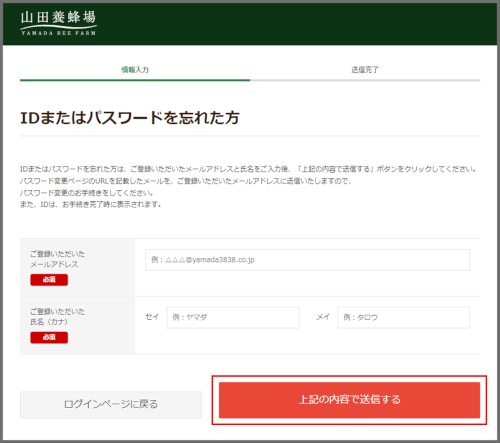Viewport: 500px width, 443px height.
Task: Focus the セイ surname kana field
Action: [233, 317]
